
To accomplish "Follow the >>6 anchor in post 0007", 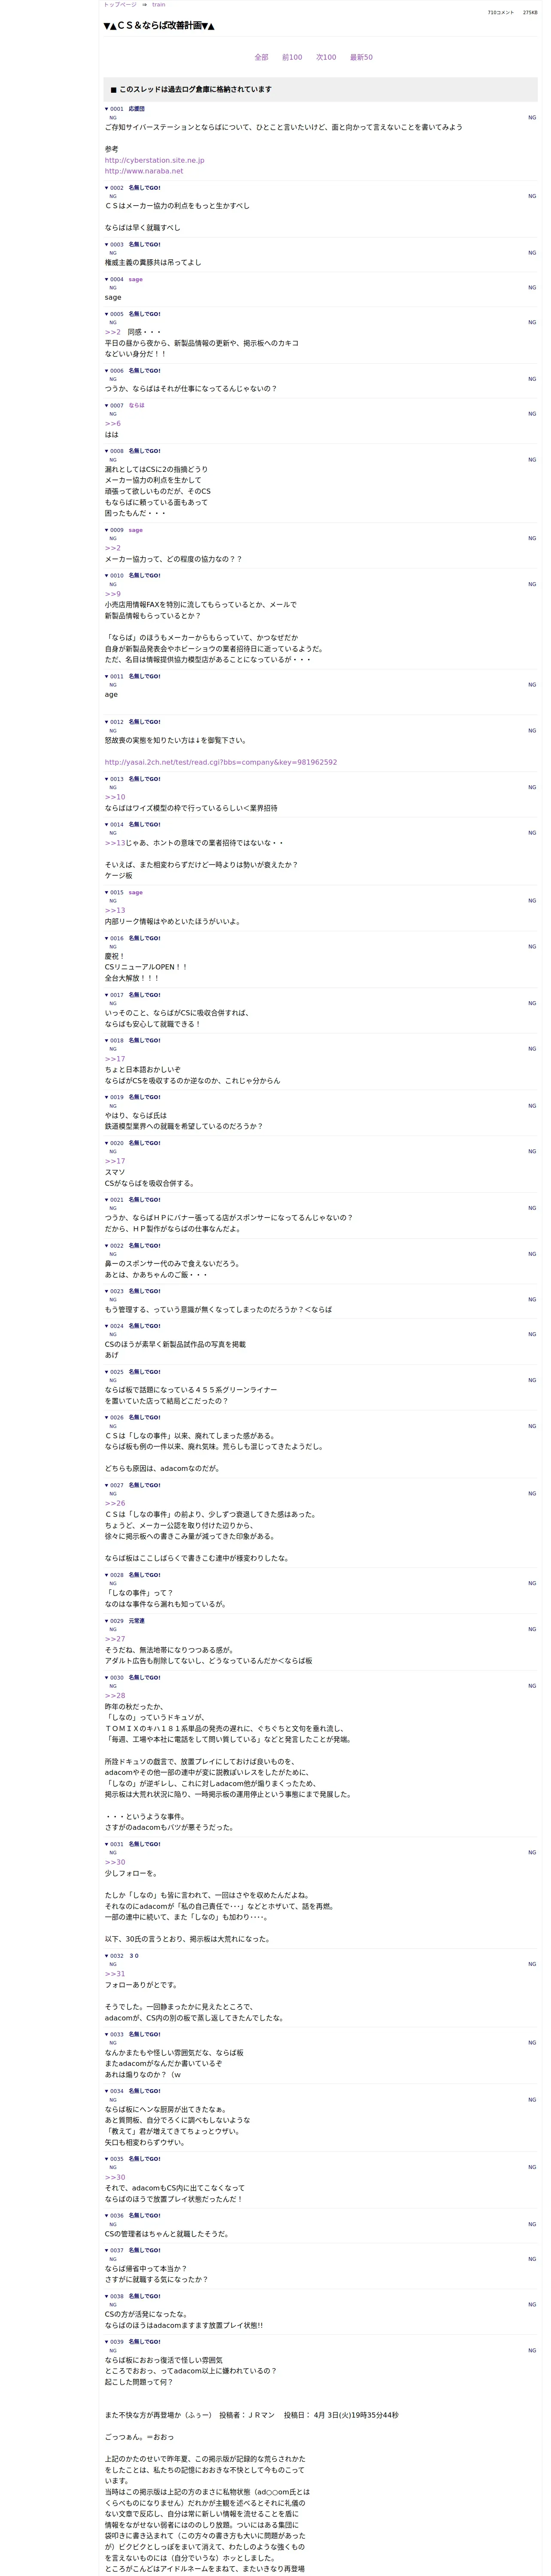I will (x=113, y=424).
